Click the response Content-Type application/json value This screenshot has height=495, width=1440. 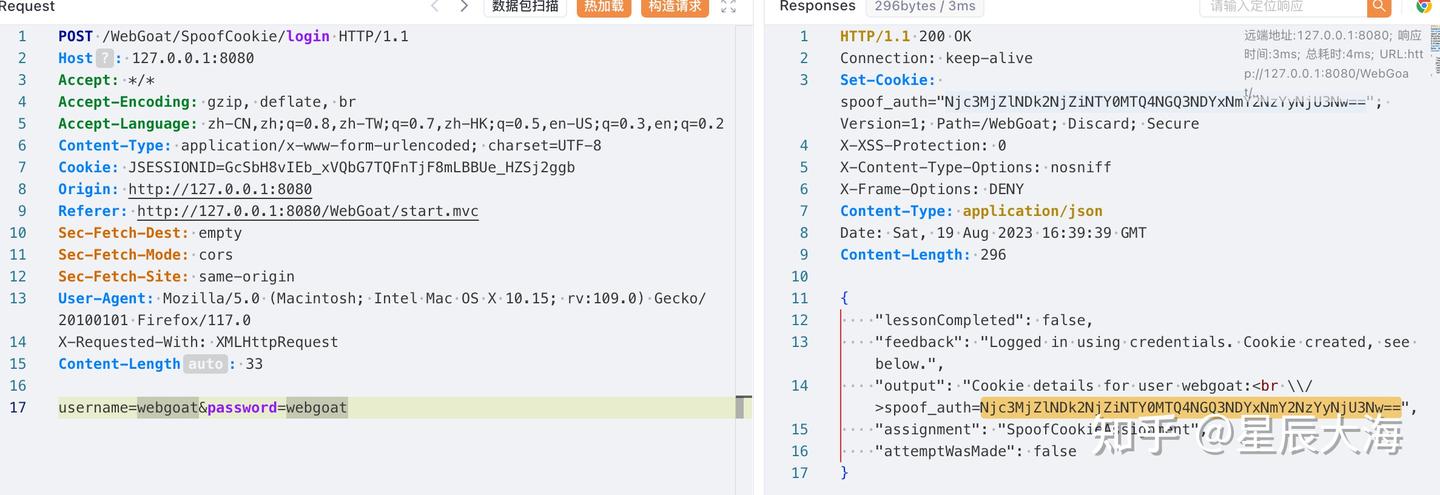[1032, 211]
